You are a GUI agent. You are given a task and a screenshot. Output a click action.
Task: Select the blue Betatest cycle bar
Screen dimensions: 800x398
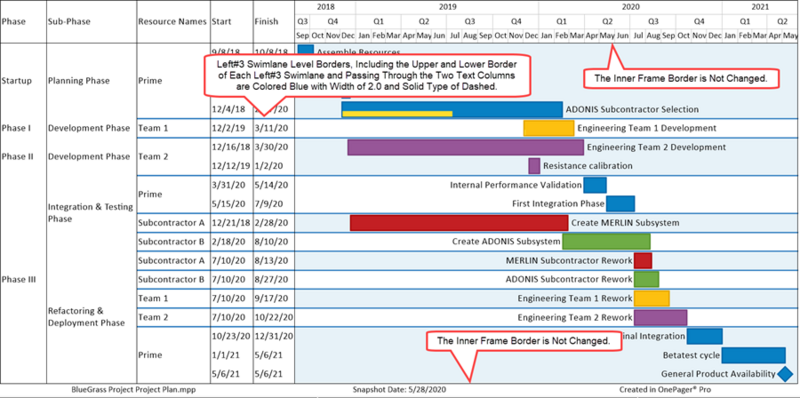754,355
